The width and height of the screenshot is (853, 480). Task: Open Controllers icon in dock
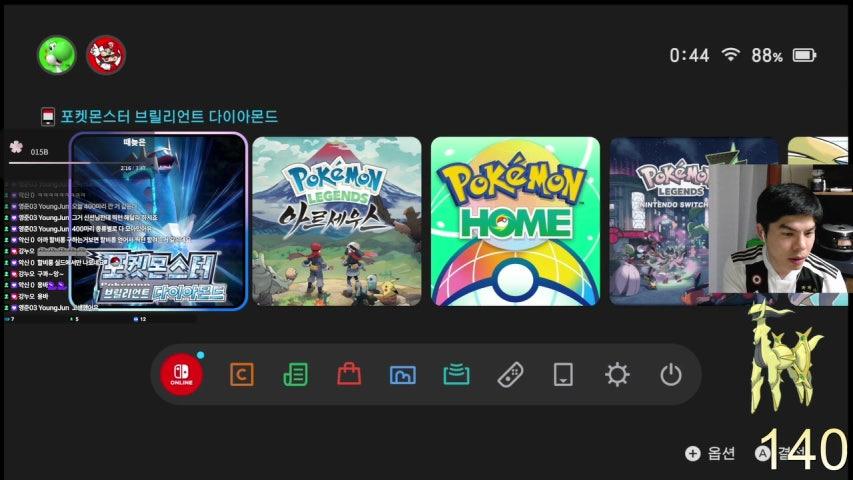[510, 374]
